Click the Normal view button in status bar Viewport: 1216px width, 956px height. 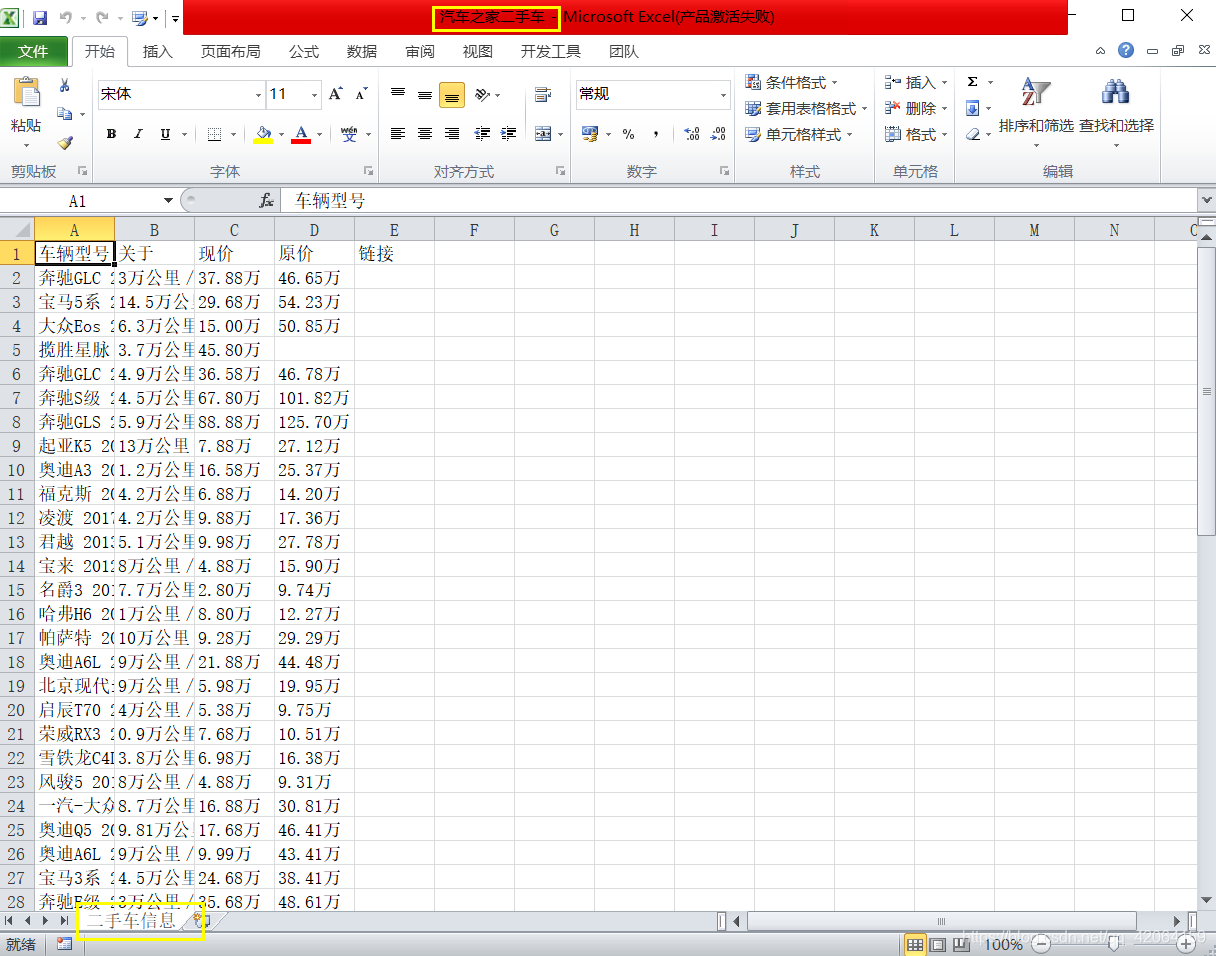coord(915,944)
